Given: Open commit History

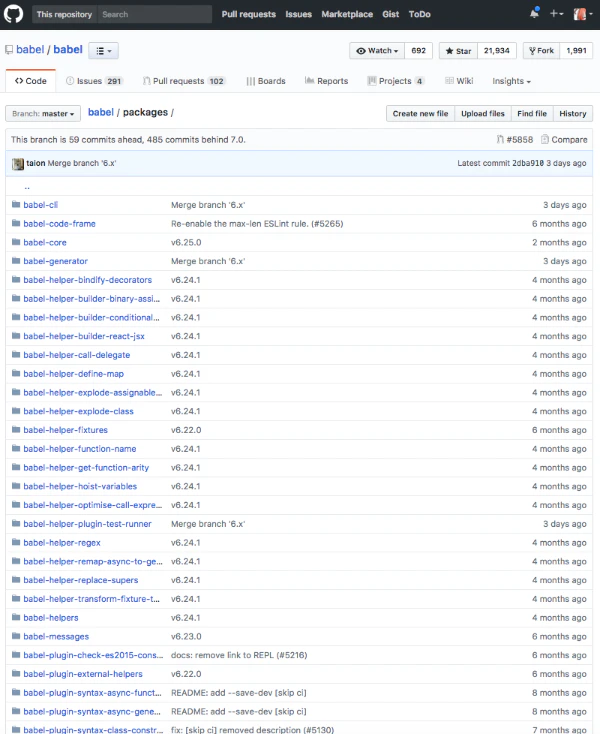Looking at the screenshot, I should coord(572,113).
